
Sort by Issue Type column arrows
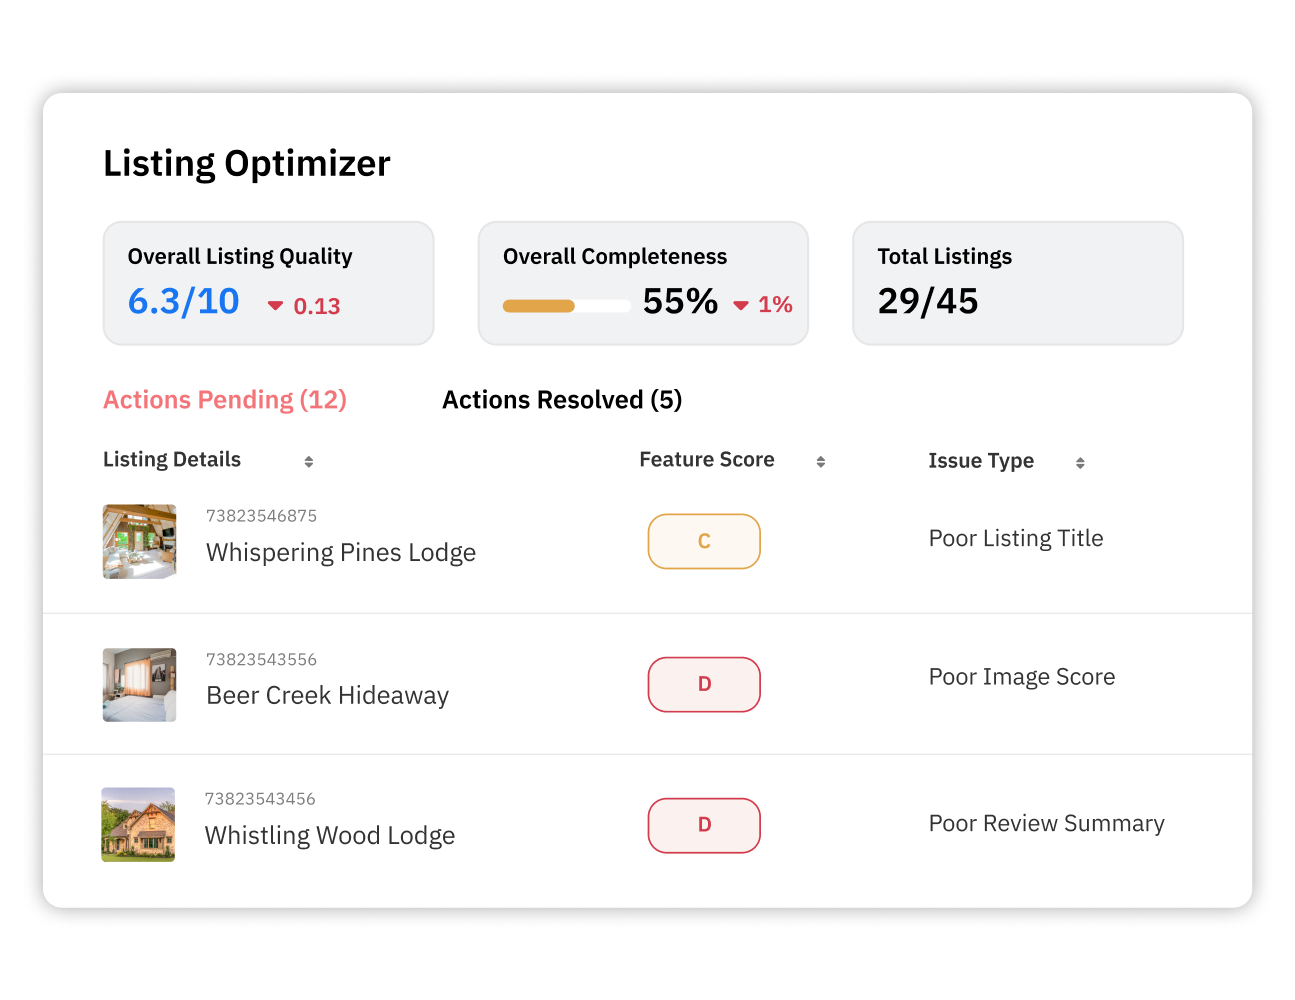click(x=1080, y=462)
